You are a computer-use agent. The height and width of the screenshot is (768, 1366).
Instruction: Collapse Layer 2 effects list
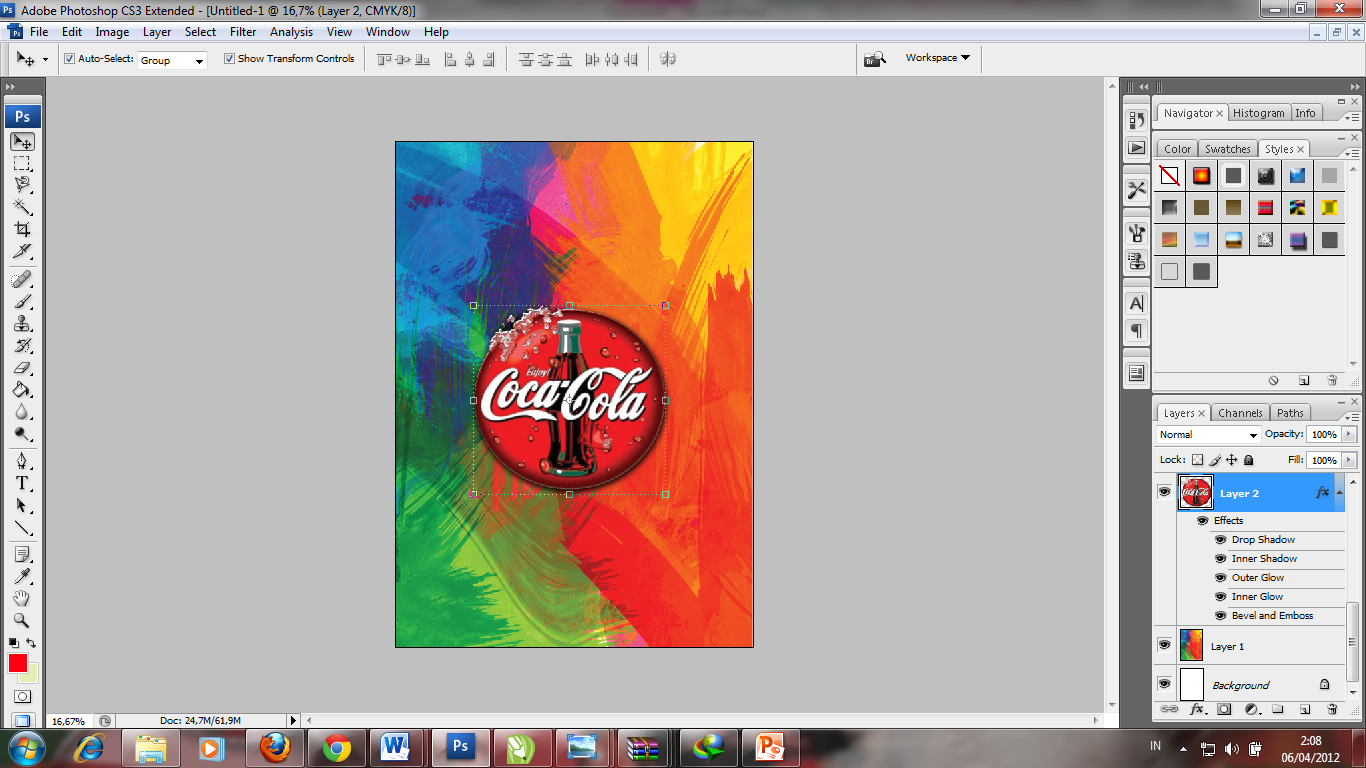click(1339, 493)
